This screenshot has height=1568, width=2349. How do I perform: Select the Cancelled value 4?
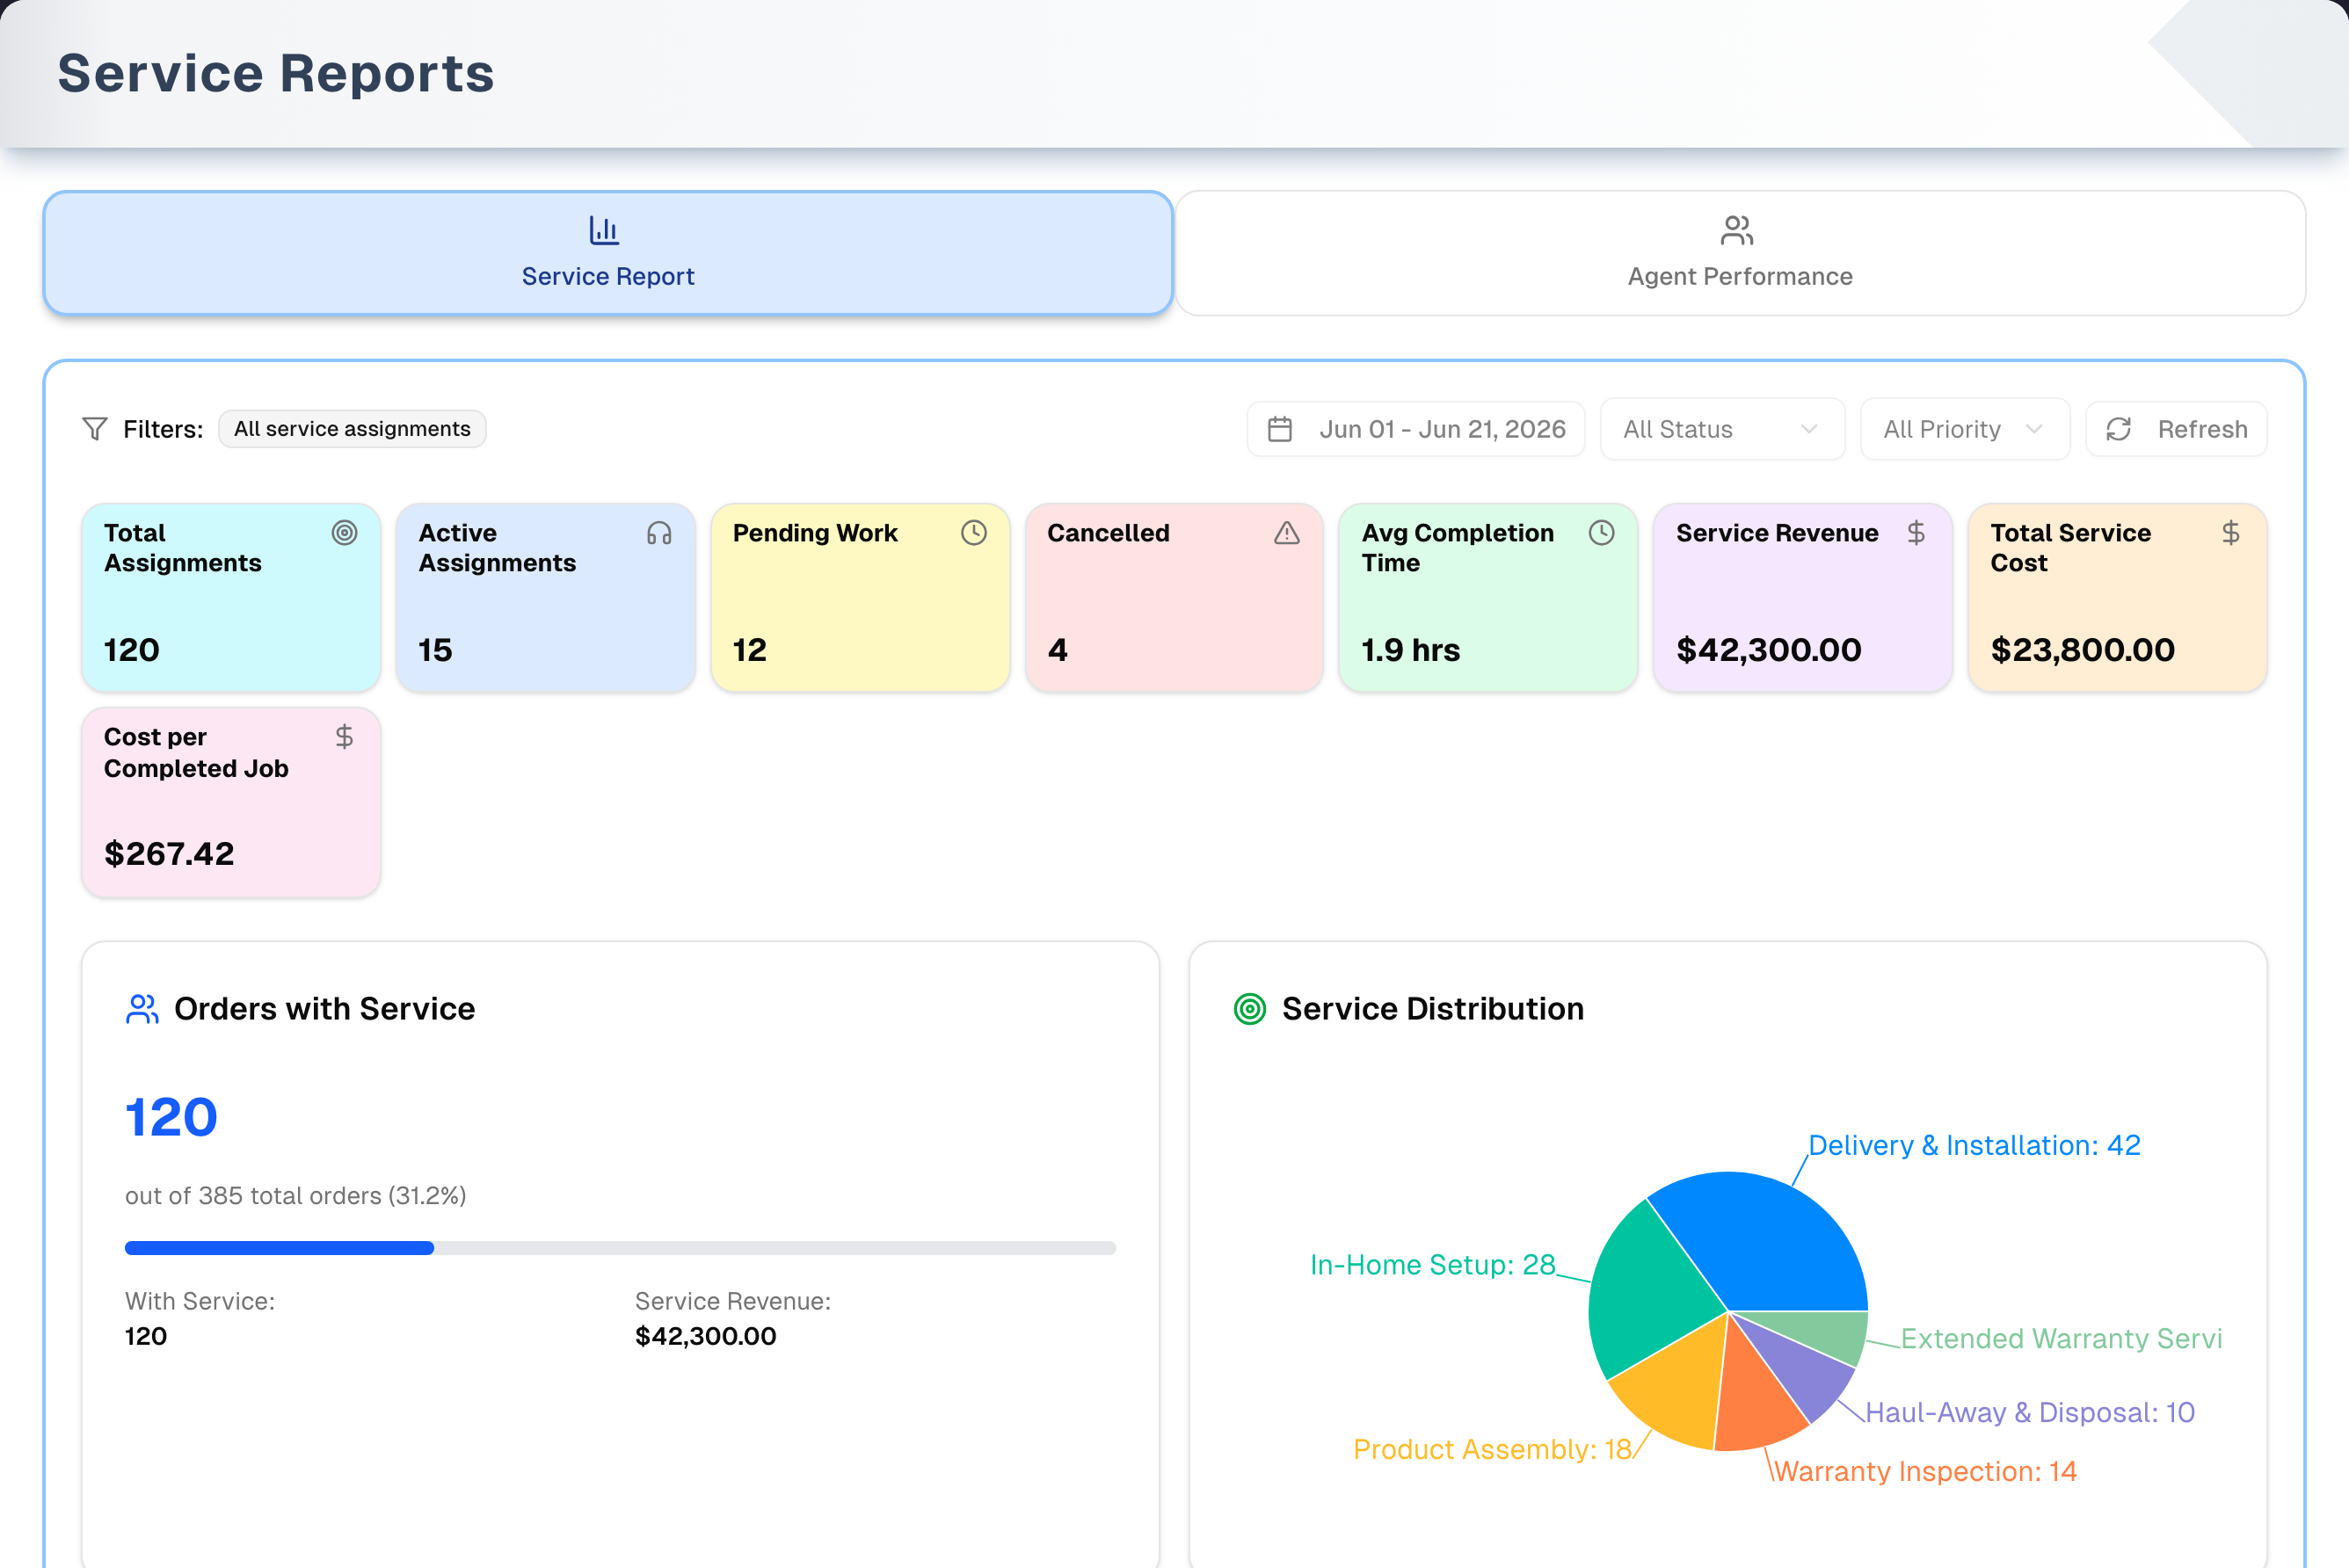(1058, 650)
